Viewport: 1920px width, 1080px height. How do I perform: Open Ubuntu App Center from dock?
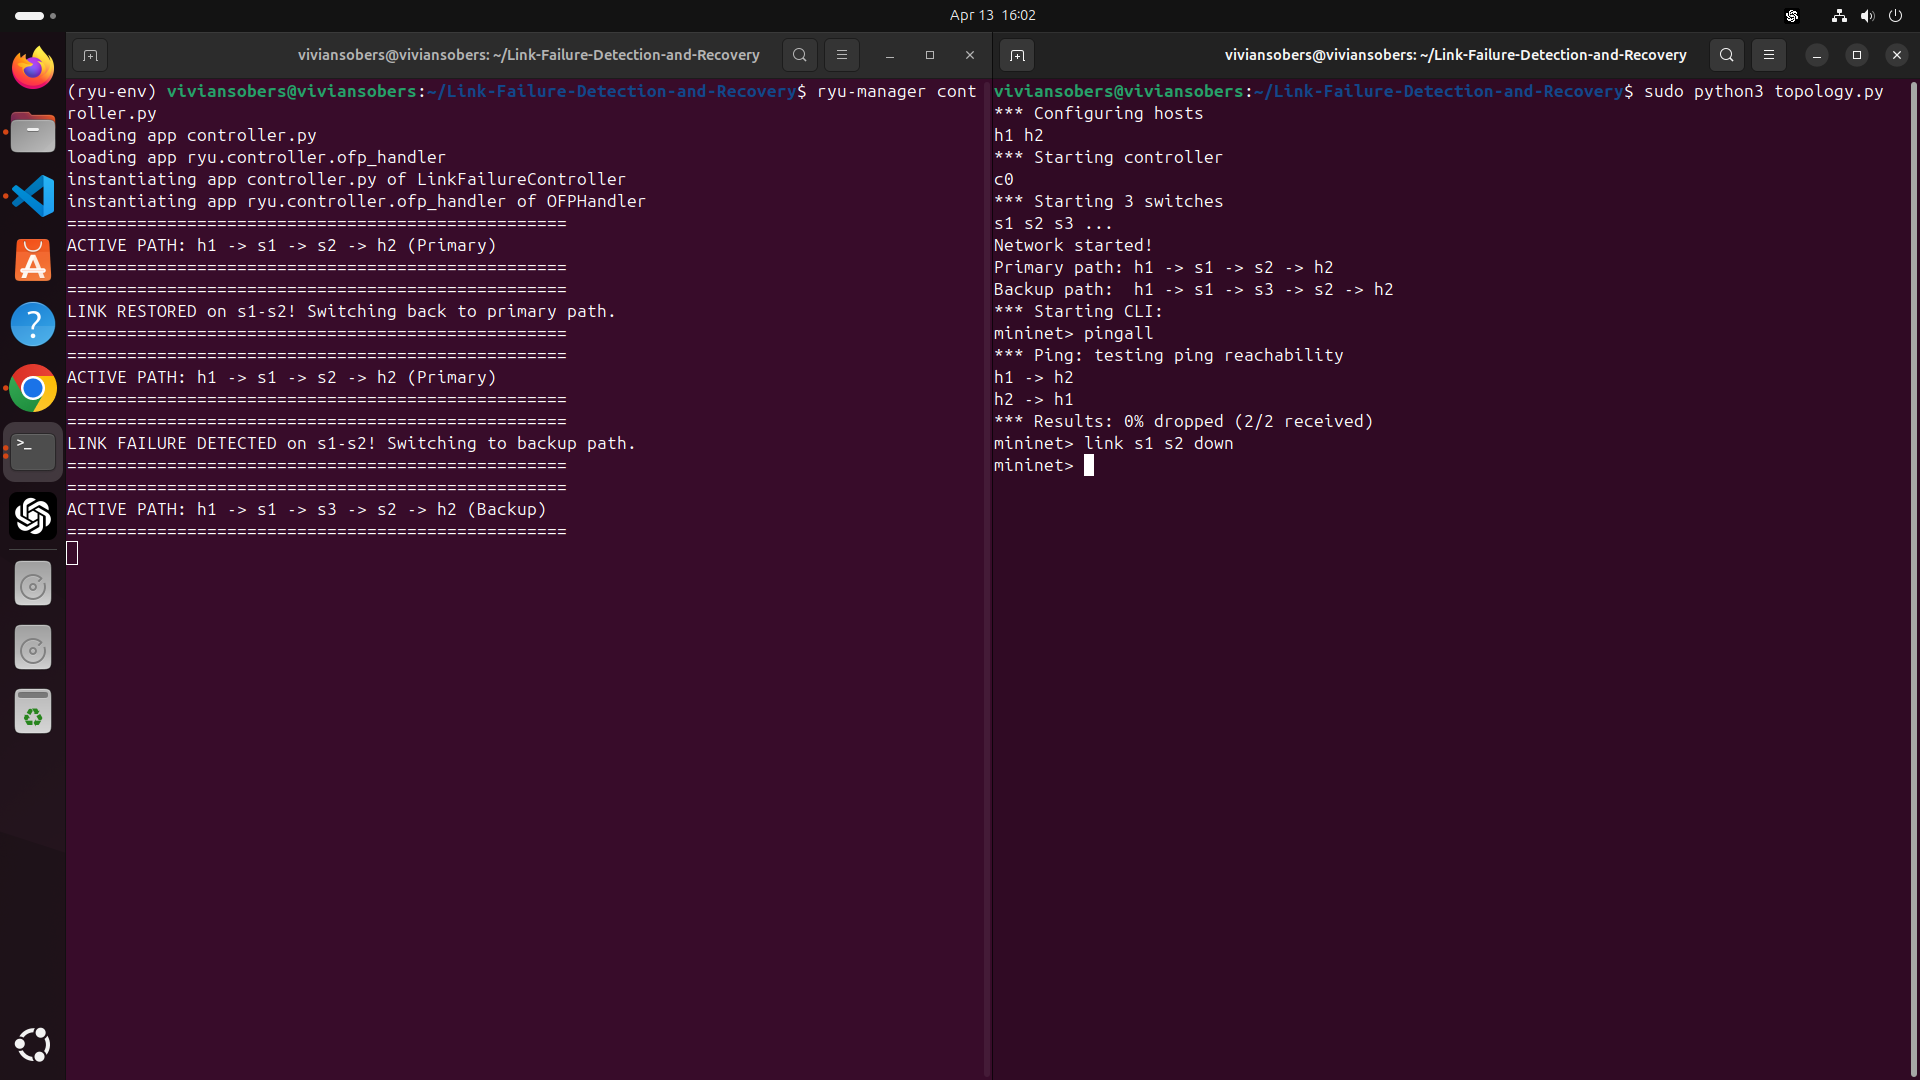33,260
